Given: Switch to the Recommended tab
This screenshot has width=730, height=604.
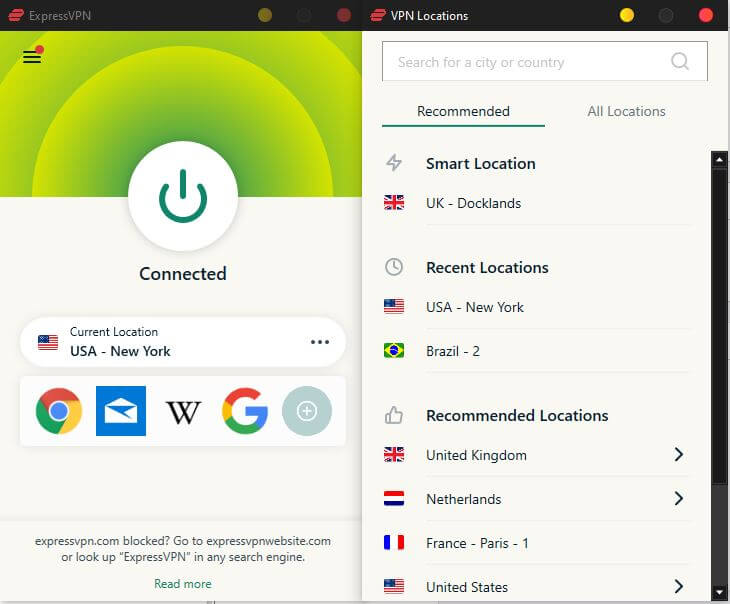Looking at the screenshot, I should click(463, 111).
